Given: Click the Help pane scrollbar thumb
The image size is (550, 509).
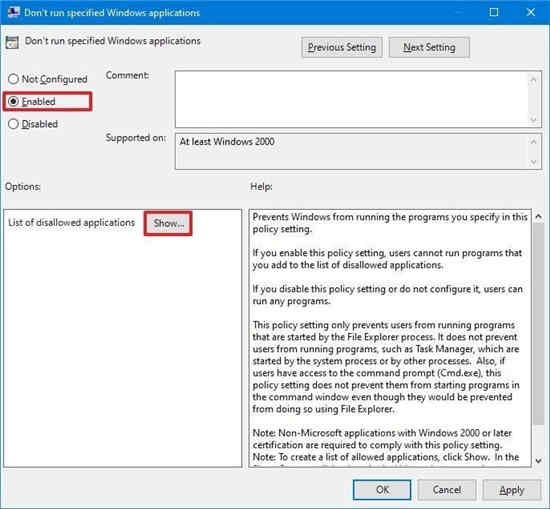Looking at the screenshot, I should coord(538,324).
